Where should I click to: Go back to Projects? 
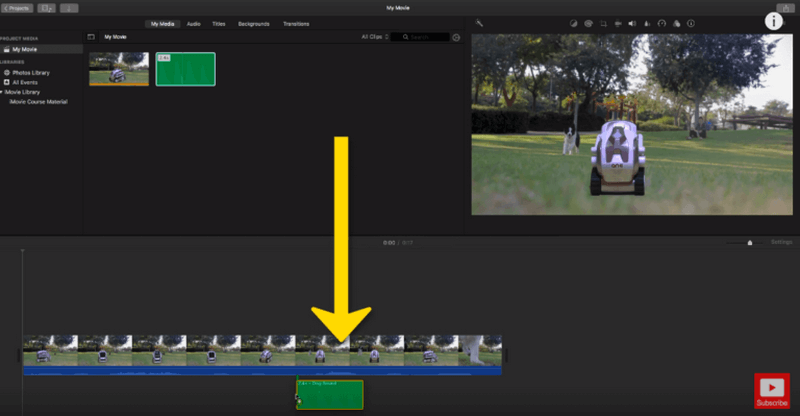tap(17, 8)
